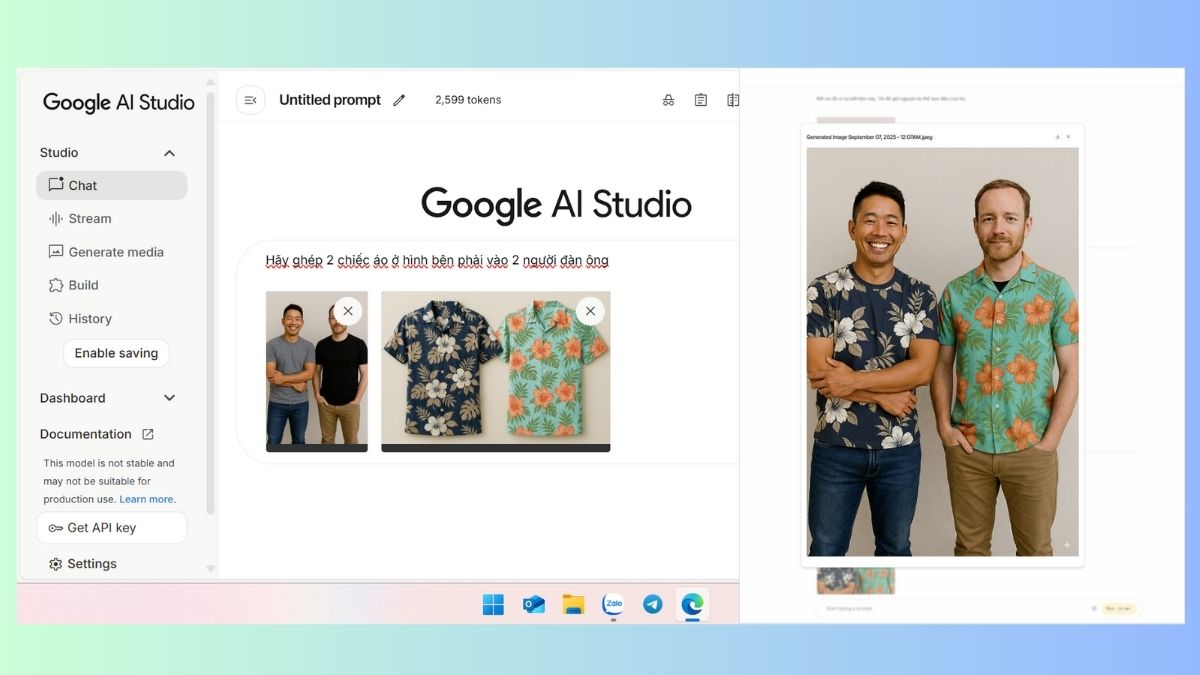Click the Generate media image icon
The image size is (1200, 675).
click(x=56, y=252)
